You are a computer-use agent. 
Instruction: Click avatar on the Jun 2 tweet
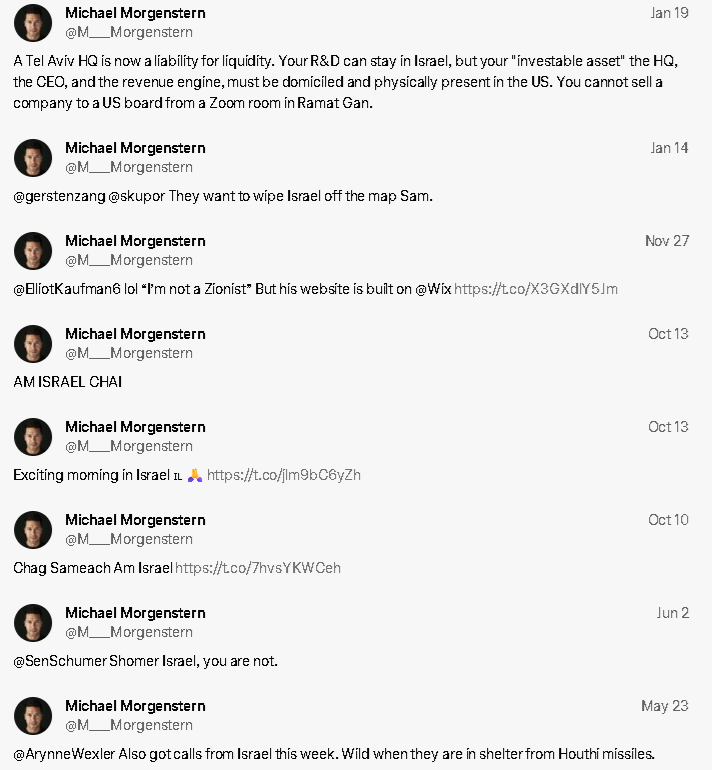[33, 622]
